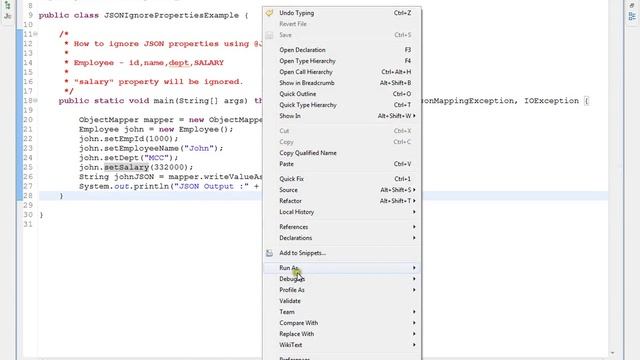Screen dimensions: 640x360
Task: Click the outline view icon at the right edge
Action: pyautogui.click(x=632, y=16)
